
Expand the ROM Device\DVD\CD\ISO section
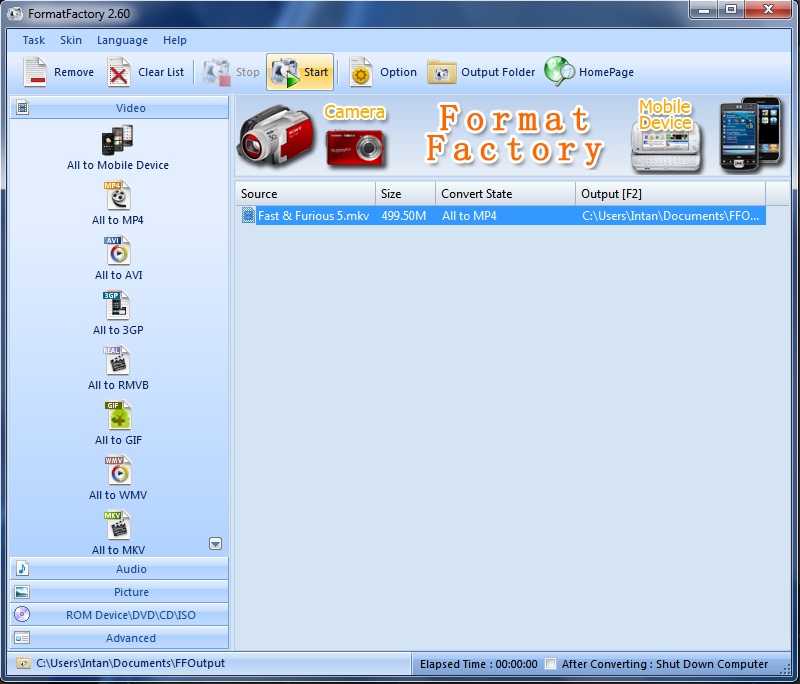coord(119,615)
